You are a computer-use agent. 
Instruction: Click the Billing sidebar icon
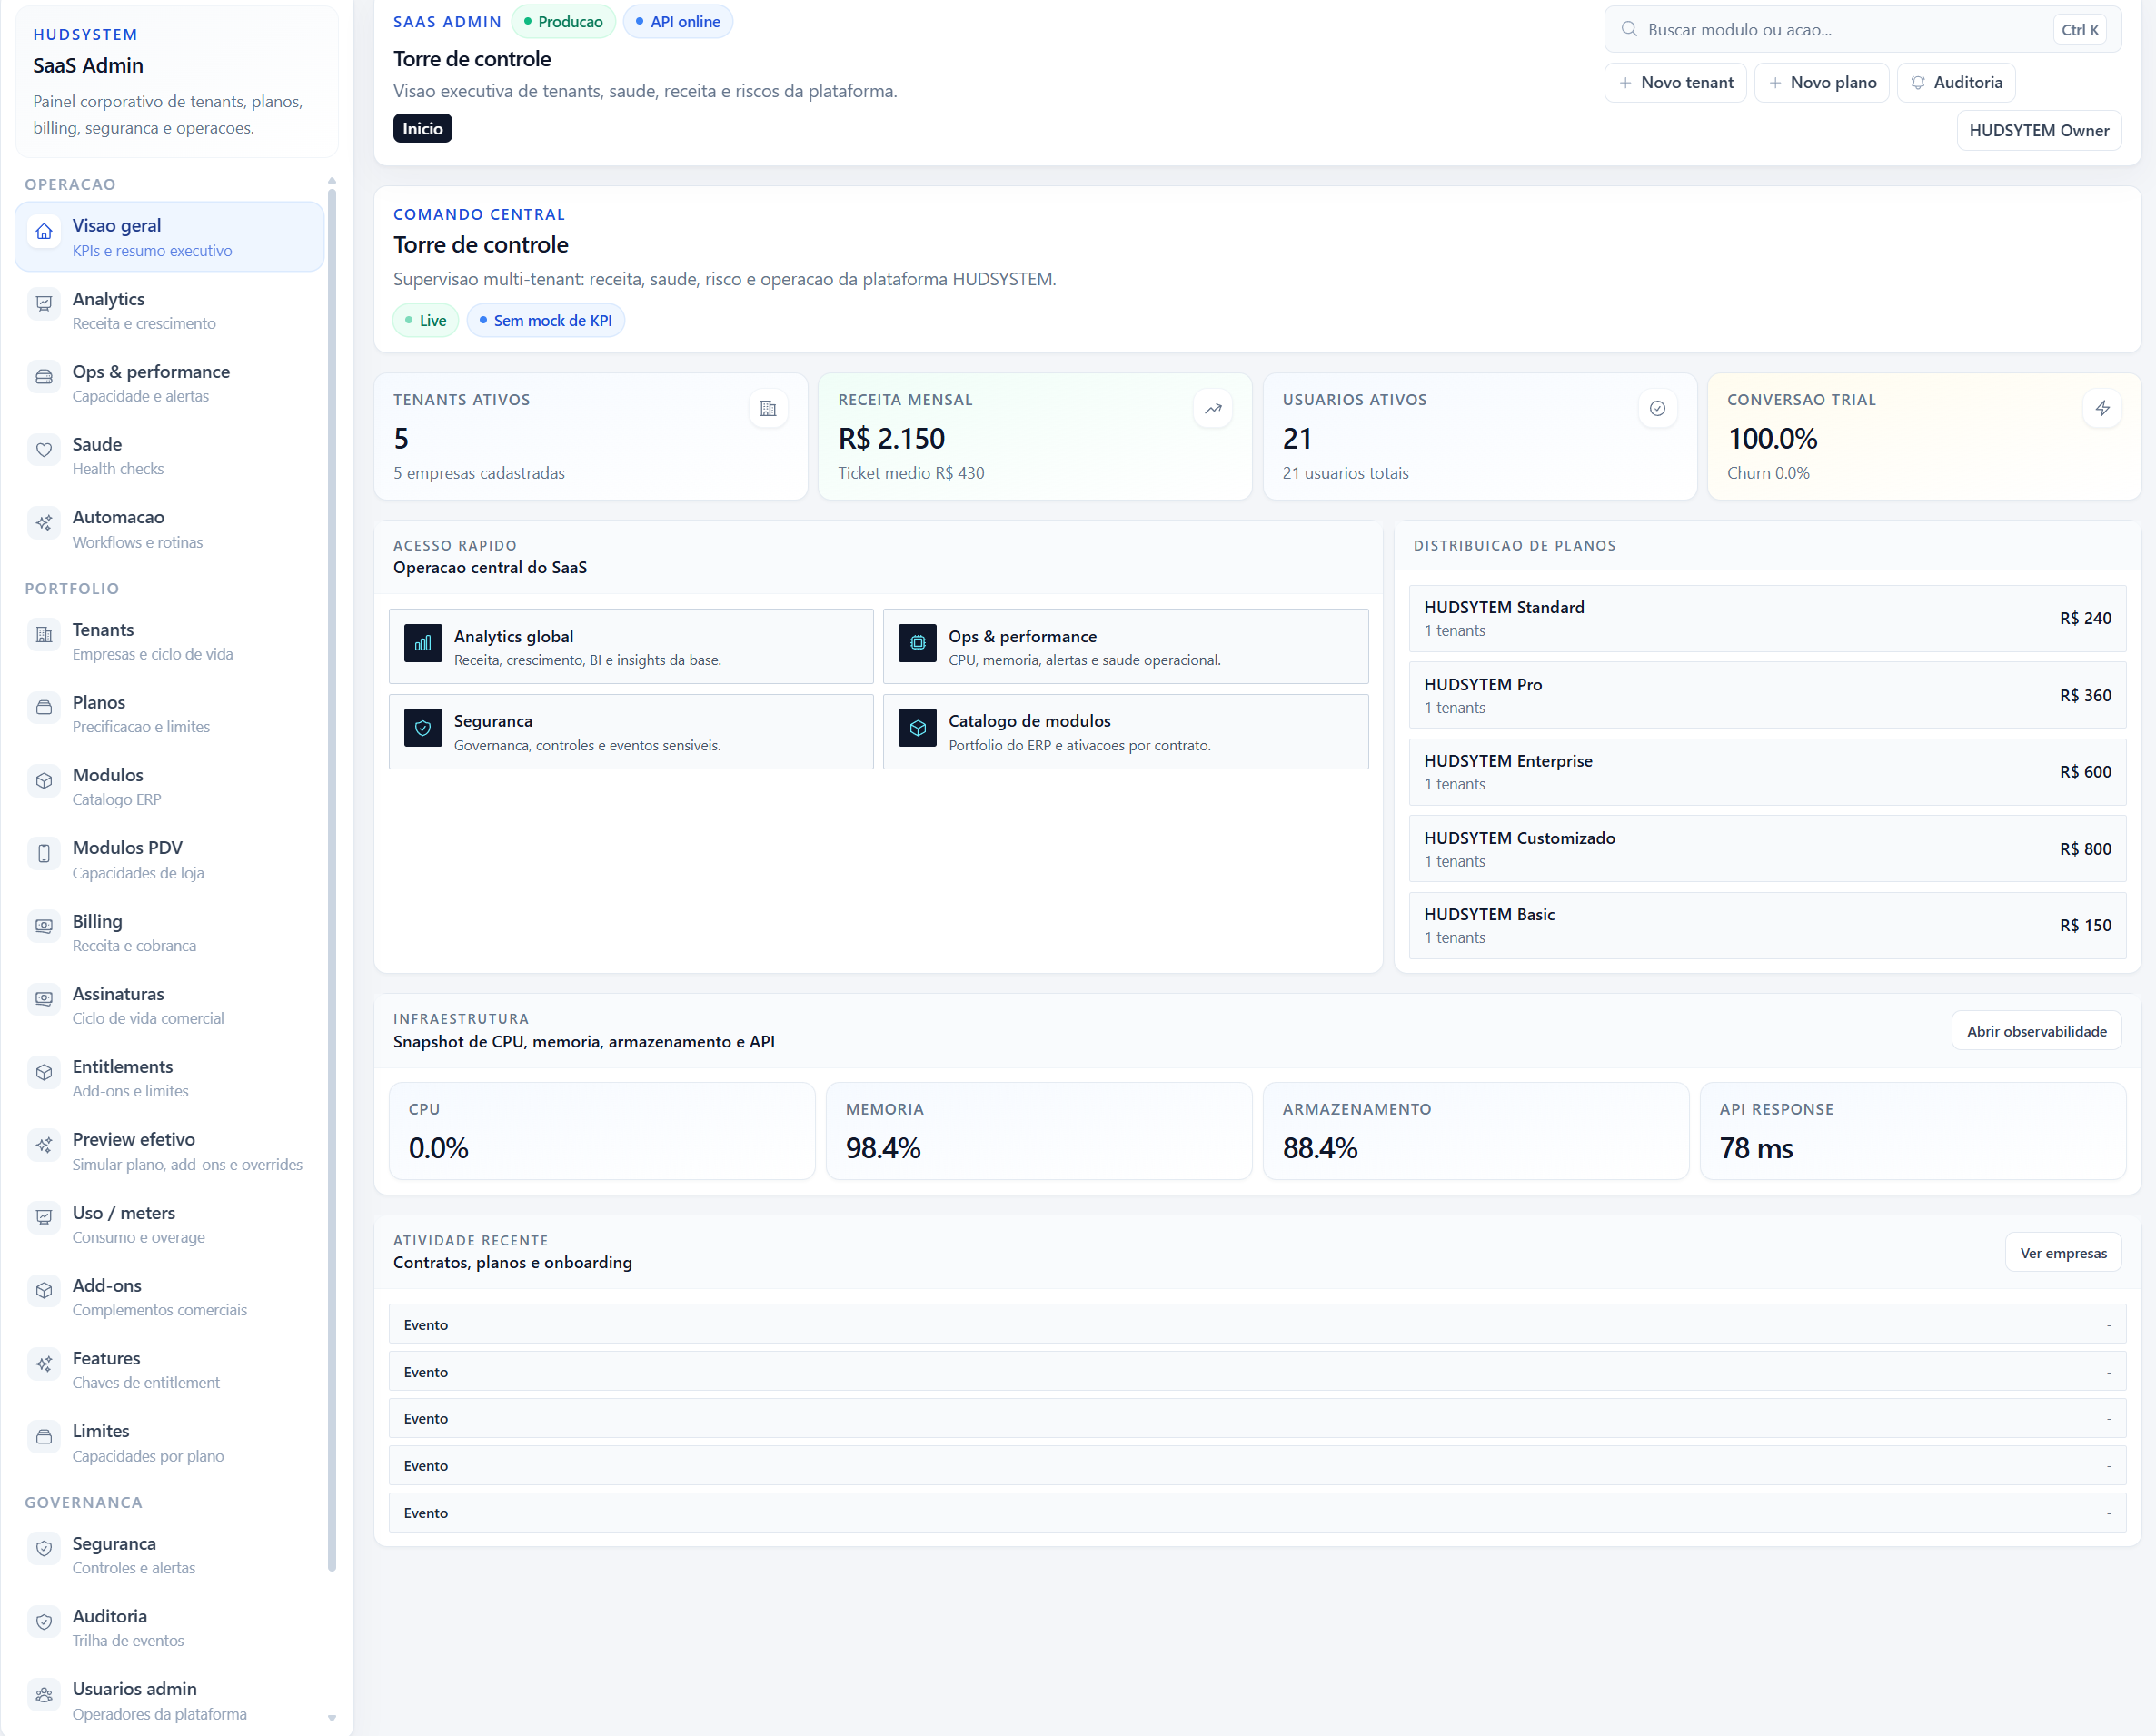(x=44, y=926)
